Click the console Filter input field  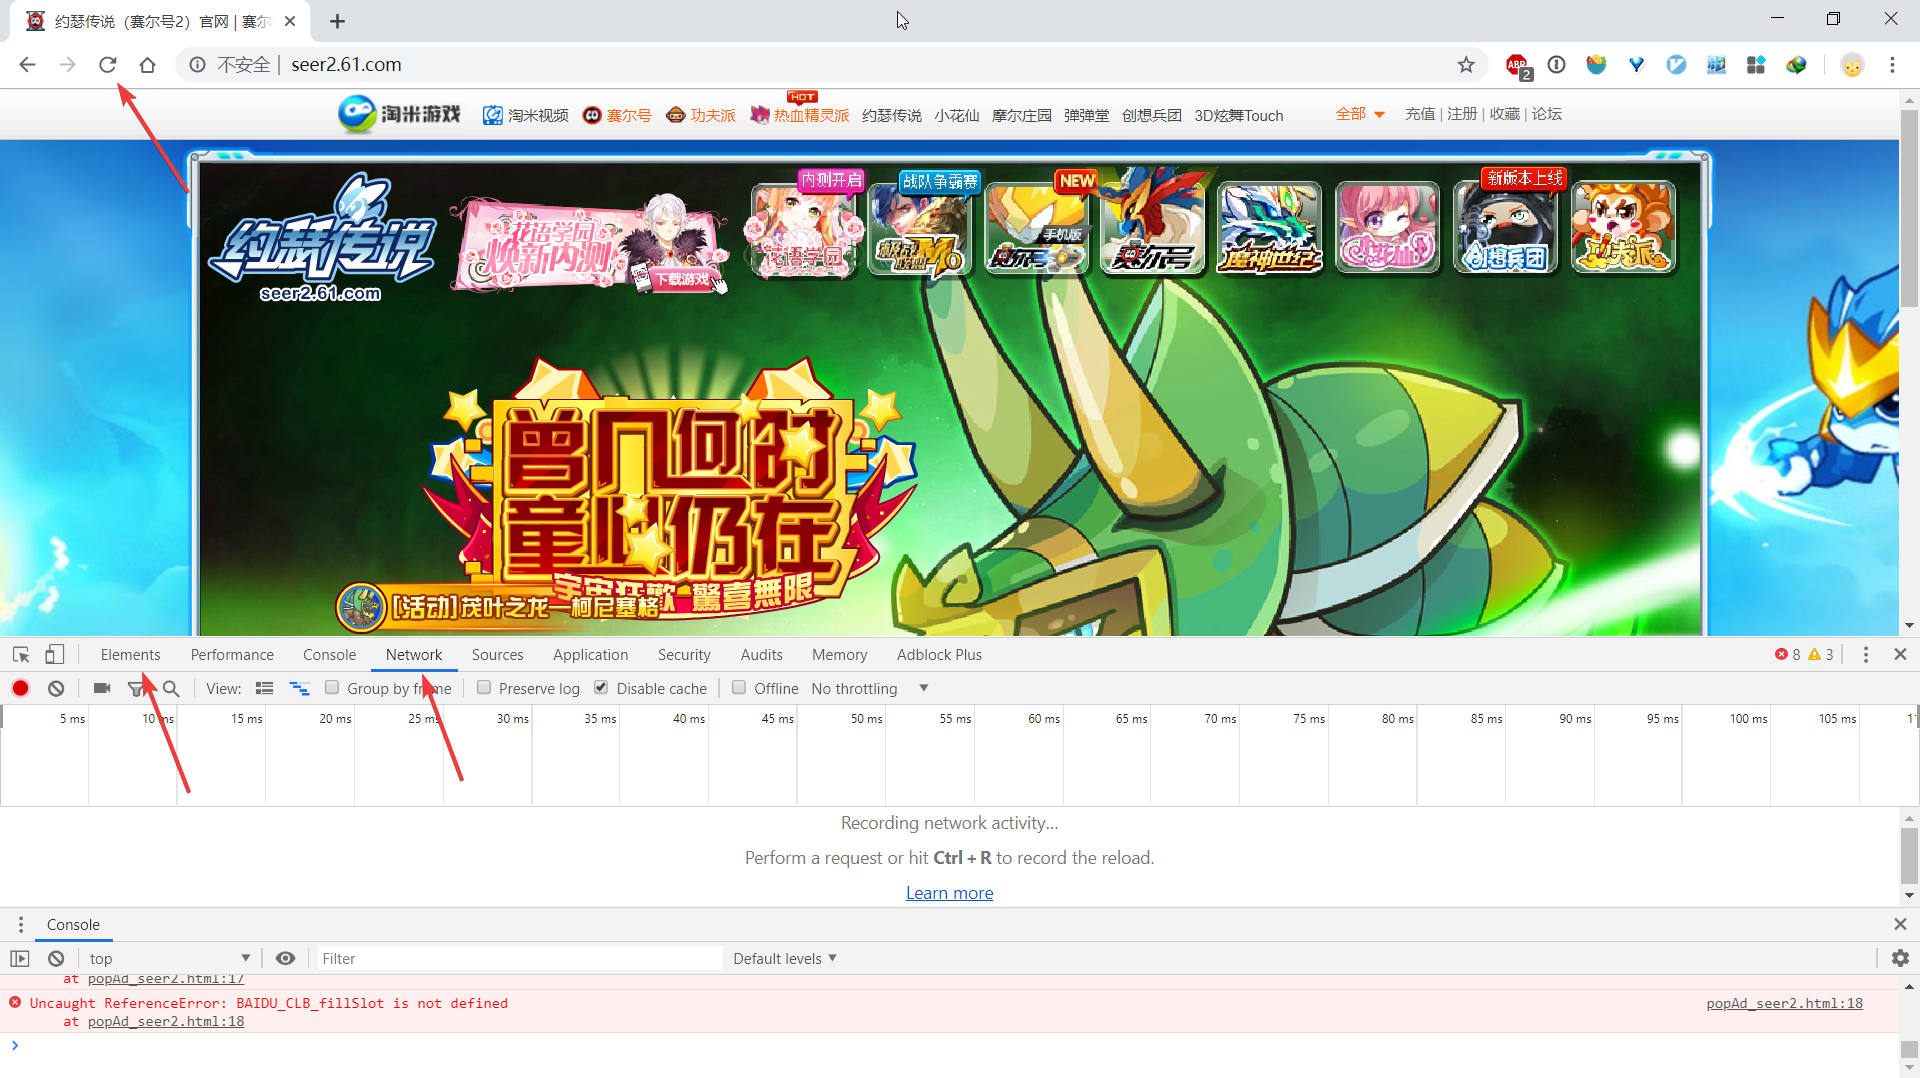coord(518,958)
